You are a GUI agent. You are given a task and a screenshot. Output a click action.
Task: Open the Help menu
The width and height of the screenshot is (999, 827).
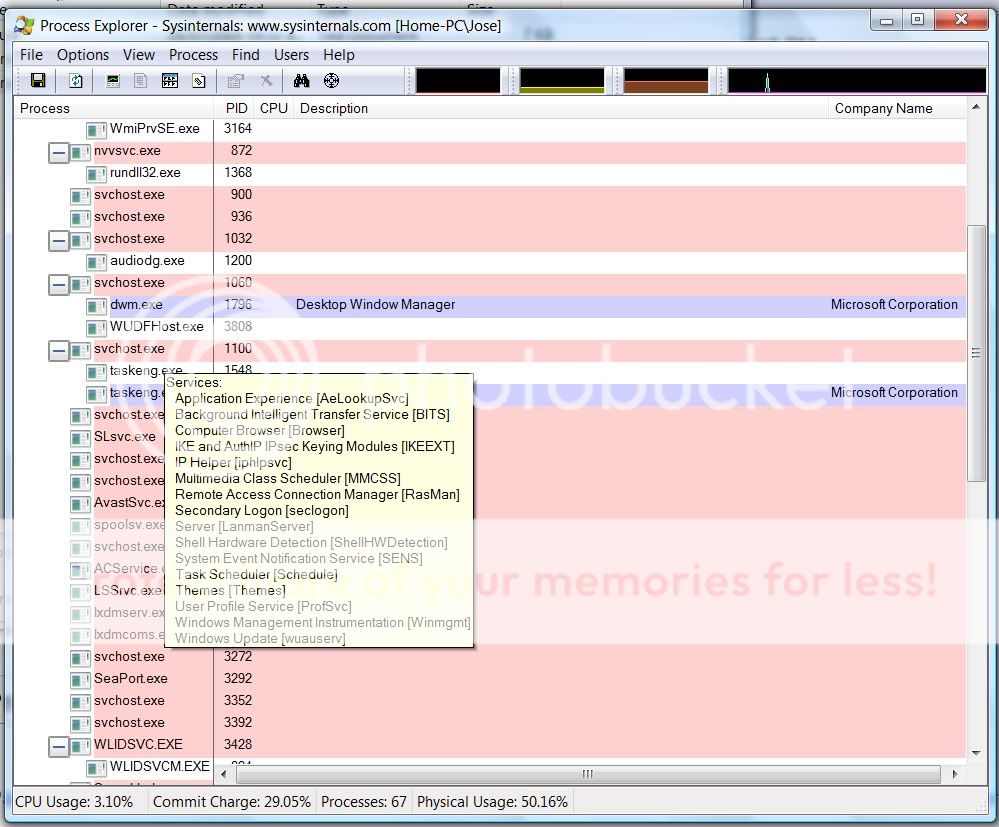point(338,55)
